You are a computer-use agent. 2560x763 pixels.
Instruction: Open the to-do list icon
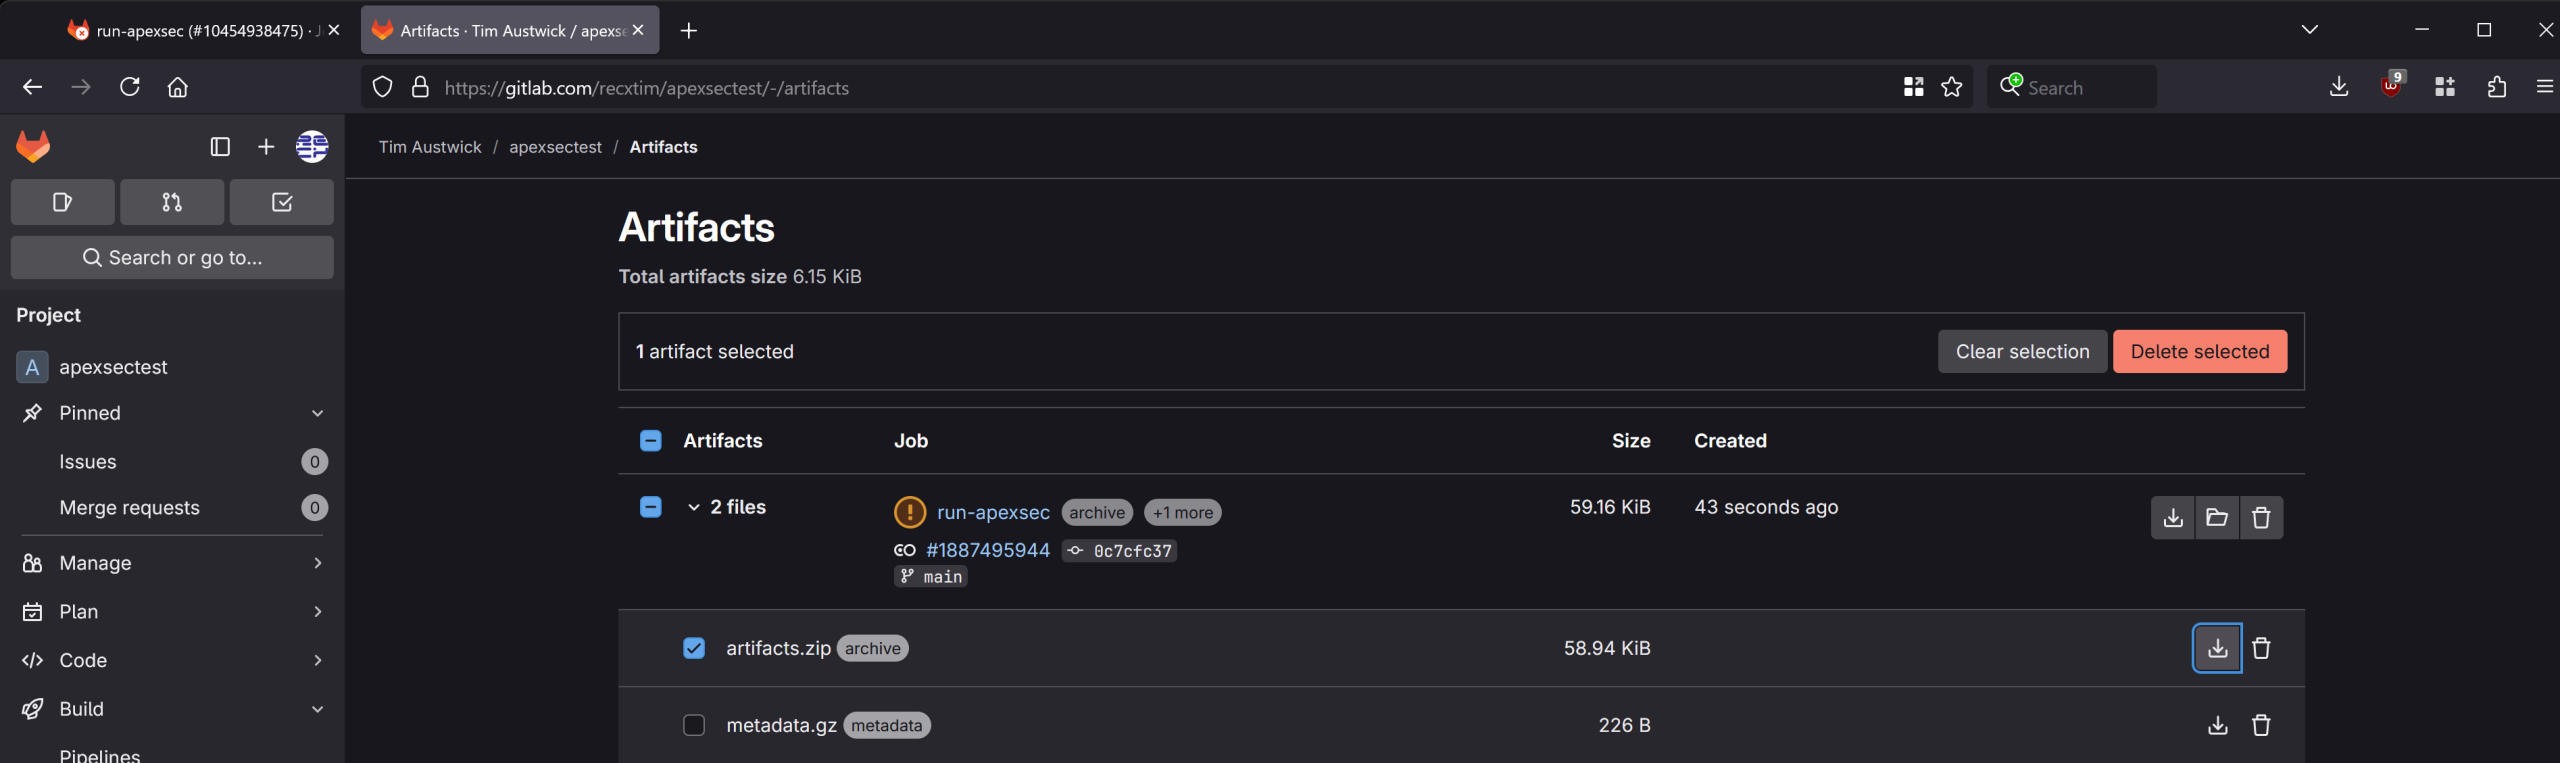(x=282, y=202)
